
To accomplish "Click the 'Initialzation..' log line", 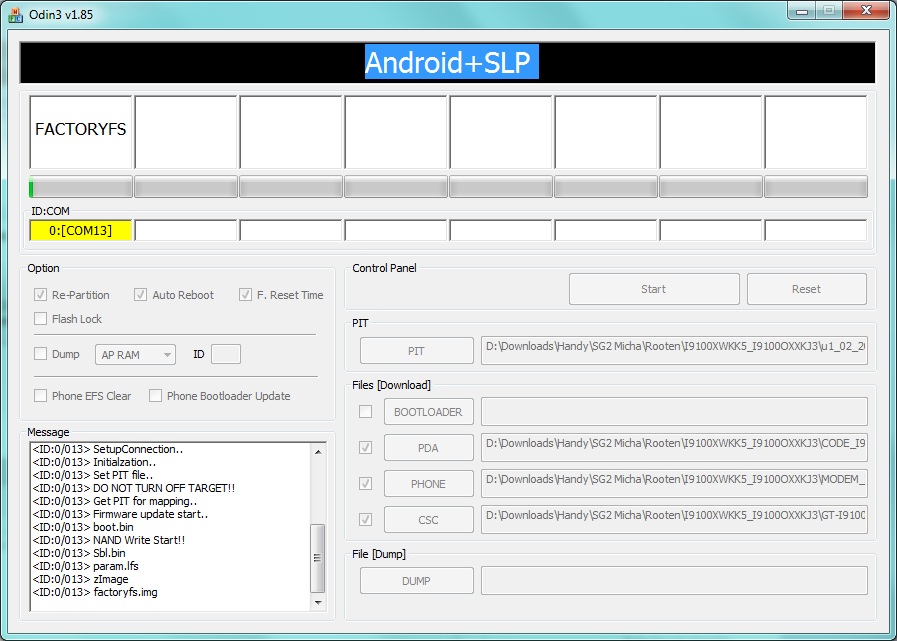I will pos(94,462).
